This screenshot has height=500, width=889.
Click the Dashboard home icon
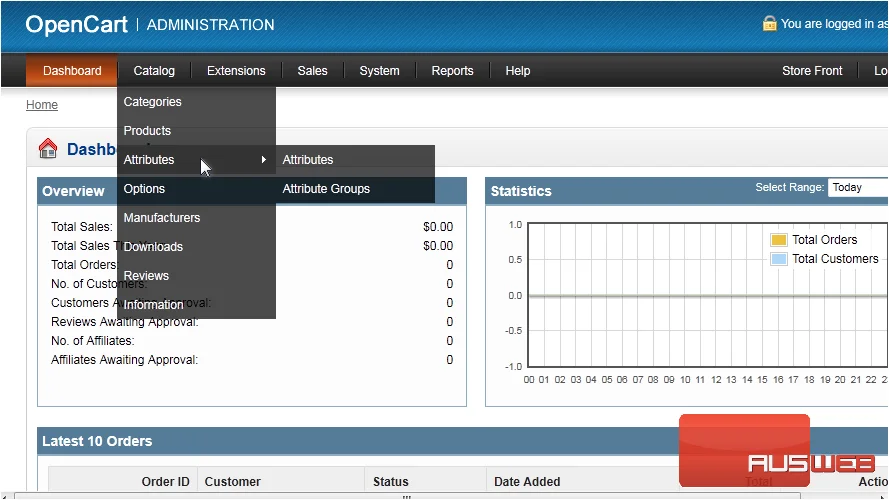[x=48, y=149]
